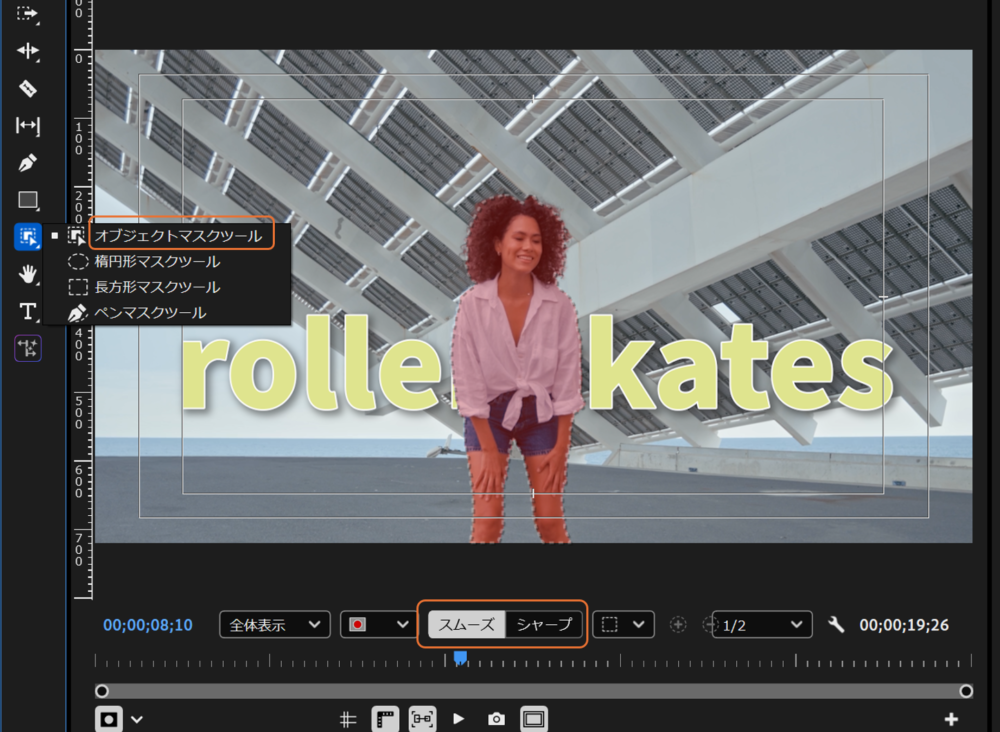Switch mask edge to シャープ
The height and width of the screenshot is (732, 1000).
point(544,625)
